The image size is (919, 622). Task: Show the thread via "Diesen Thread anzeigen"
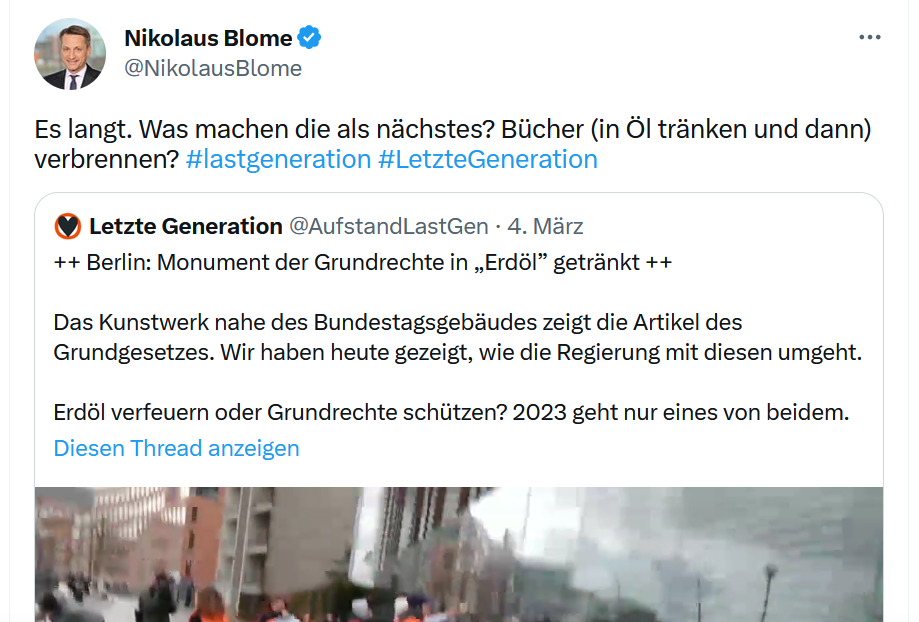(176, 448)
